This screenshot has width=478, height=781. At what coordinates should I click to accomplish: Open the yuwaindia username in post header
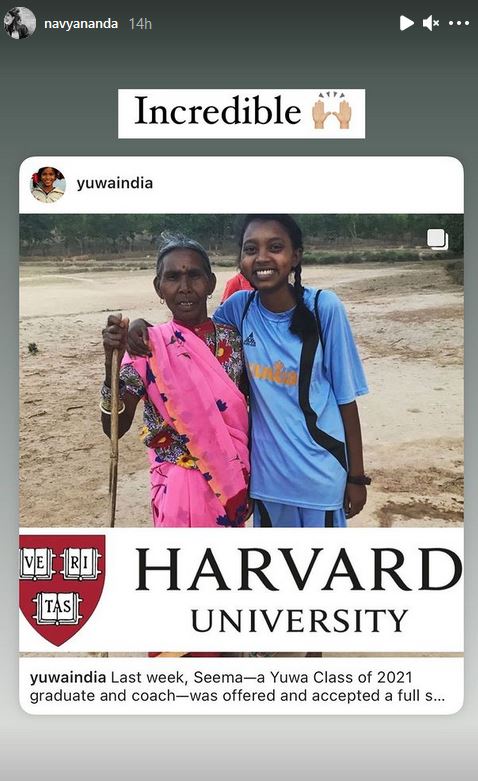[x=115, y=183]
